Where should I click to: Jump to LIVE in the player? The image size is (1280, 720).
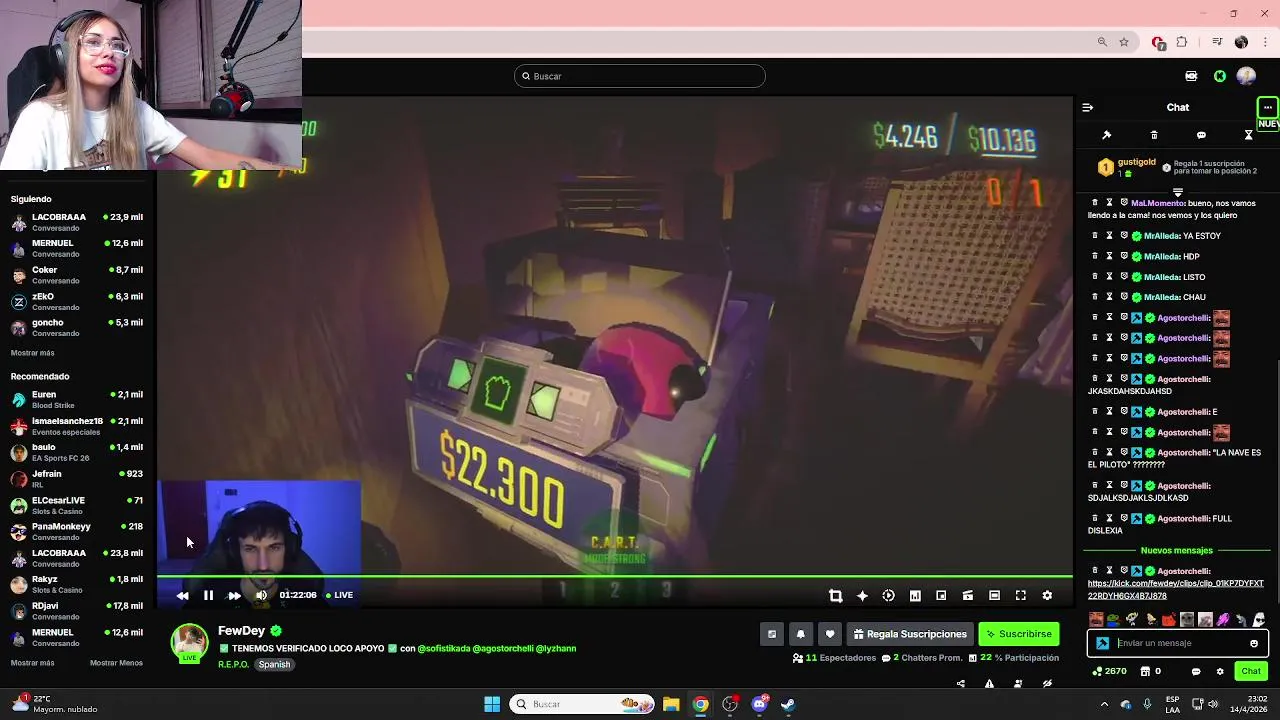tap(339, 595)
